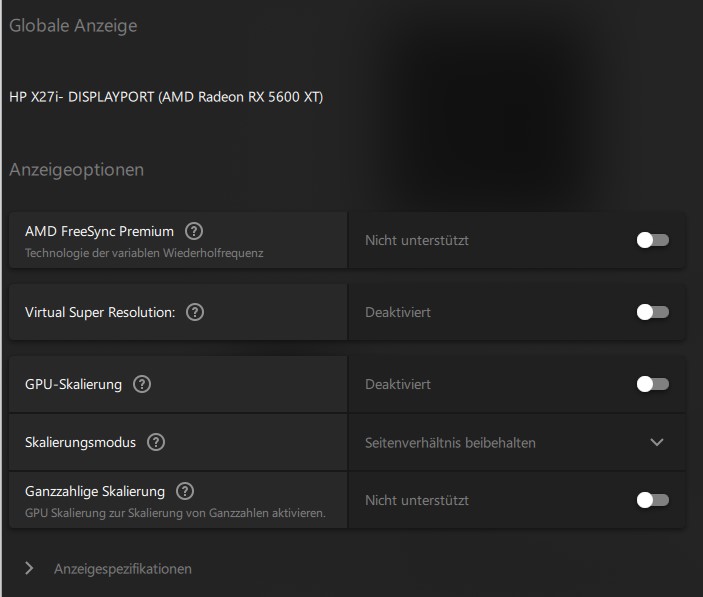Screen dimensions: 703x597
Task: Click the 'Ganzzahlige Skalierung' label
Action: pos(95,492)
